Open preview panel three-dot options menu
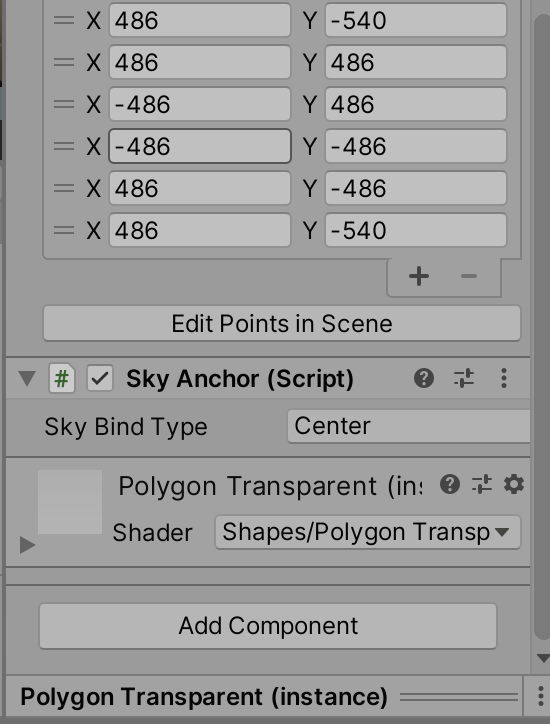 pos(540,696)
